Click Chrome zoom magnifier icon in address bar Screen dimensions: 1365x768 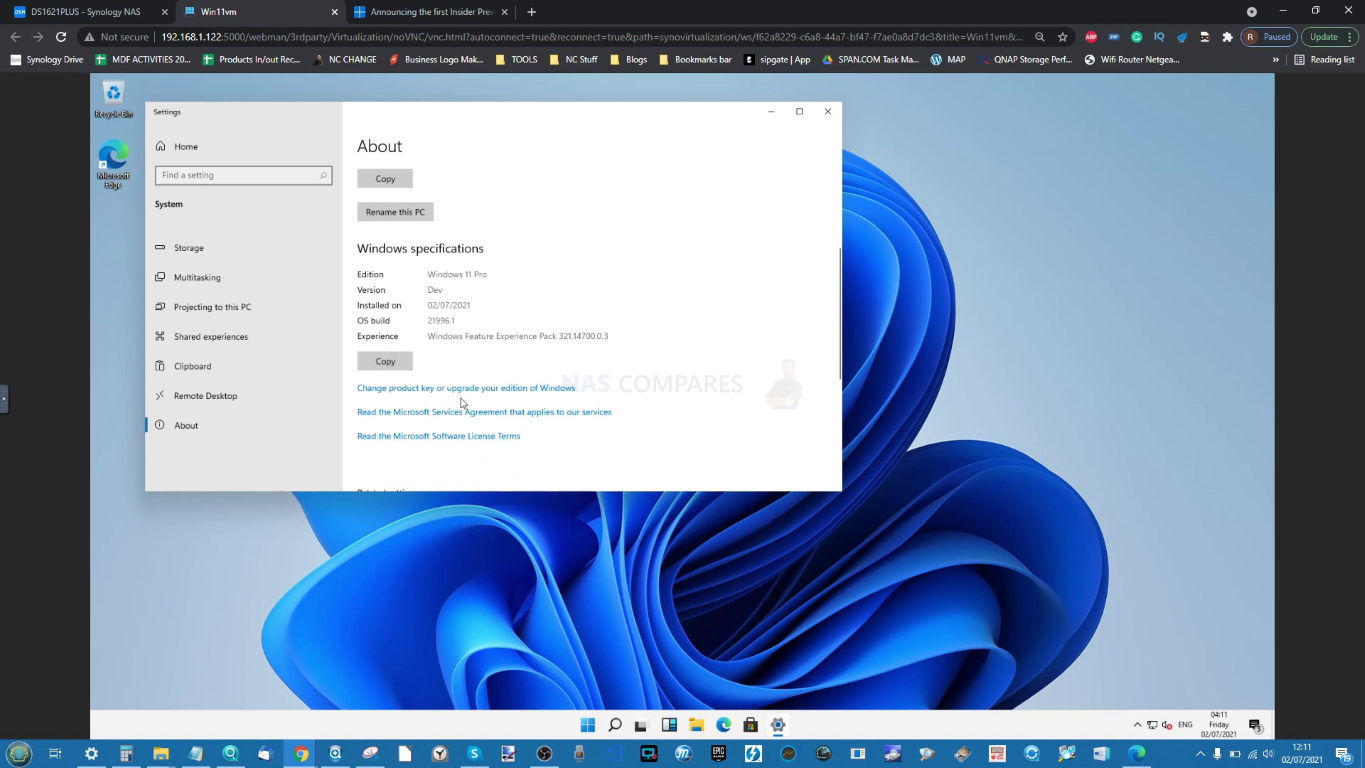(1040, 37)
